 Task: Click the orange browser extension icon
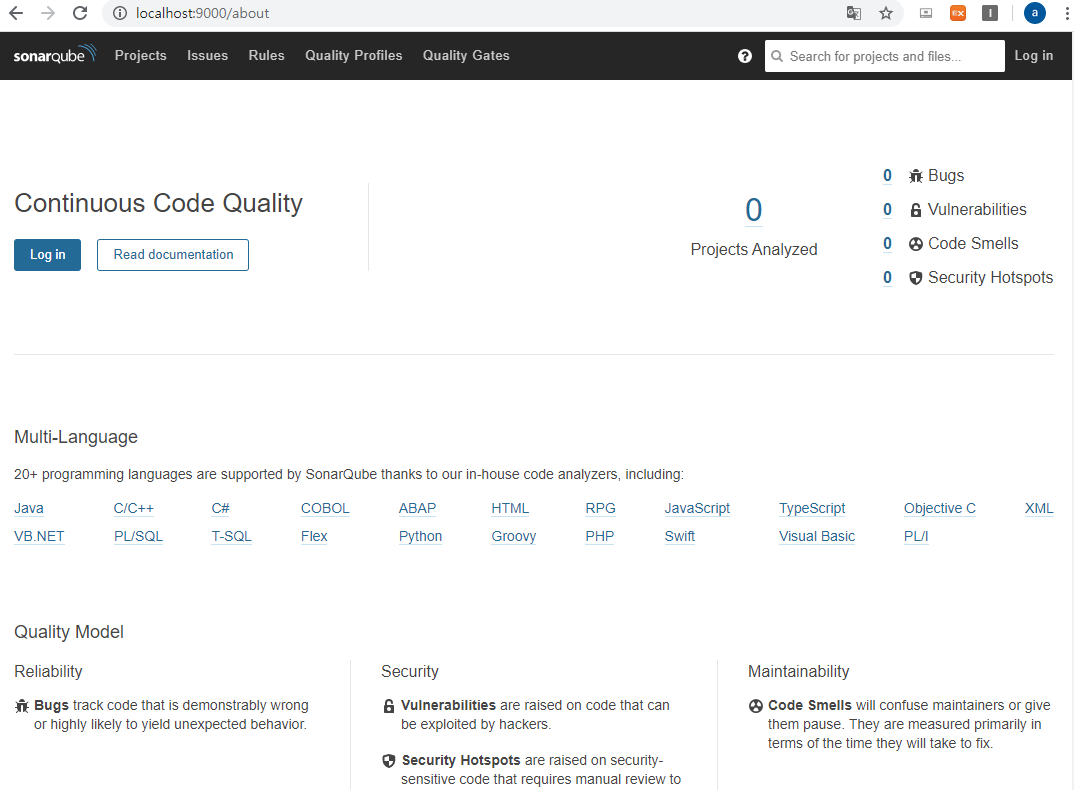point(958,13)
